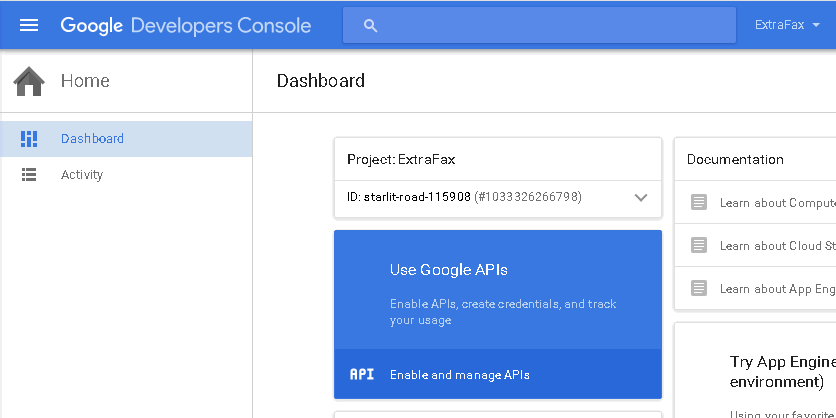Click document icon beside Learn about Compute
The width and height of the screenshot is (836, 418).
(x=699, y=203)
